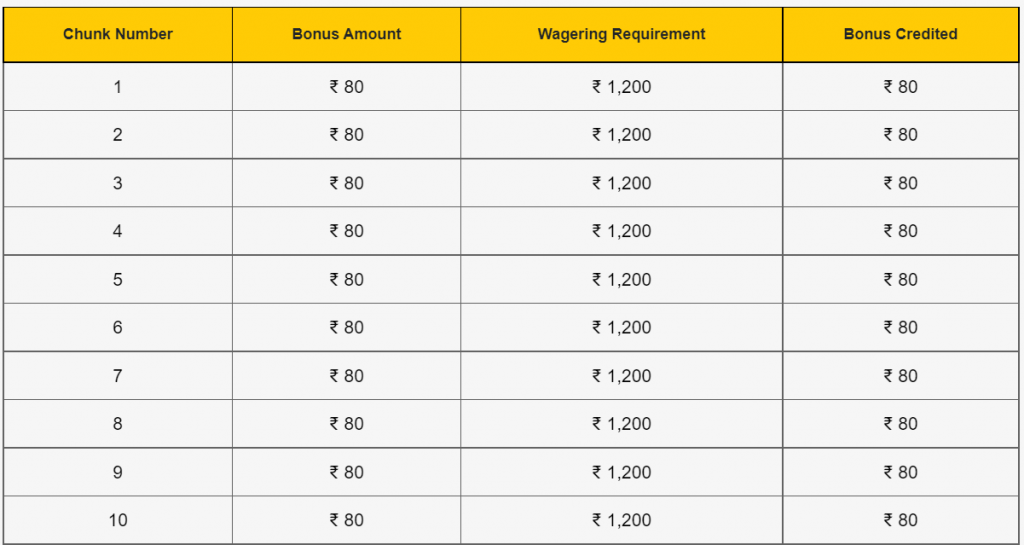Click the Bonus Amount value in row 1
Image resolution: width=1024 pixels, height=545 pixels.
[346, 87]
